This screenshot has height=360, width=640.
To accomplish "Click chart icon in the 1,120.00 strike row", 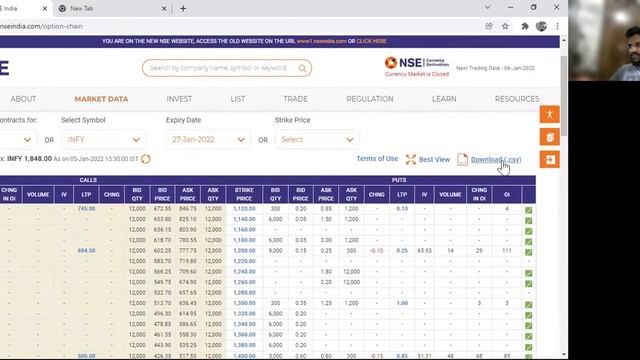I will (x=529, y=210).
